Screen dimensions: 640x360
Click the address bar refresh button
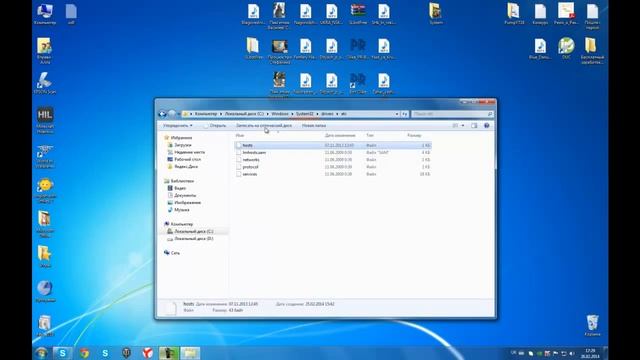404,114
